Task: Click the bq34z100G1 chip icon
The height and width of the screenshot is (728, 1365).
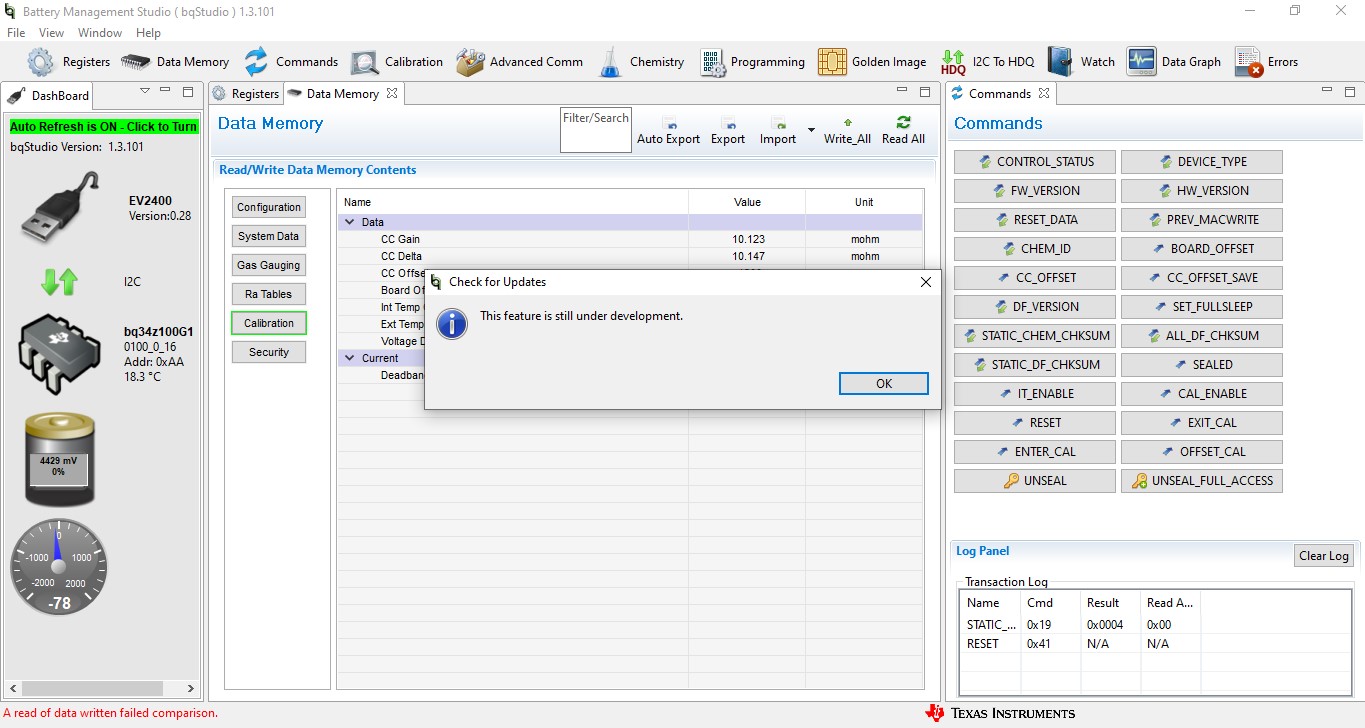Action: click(x=60, y=355)
